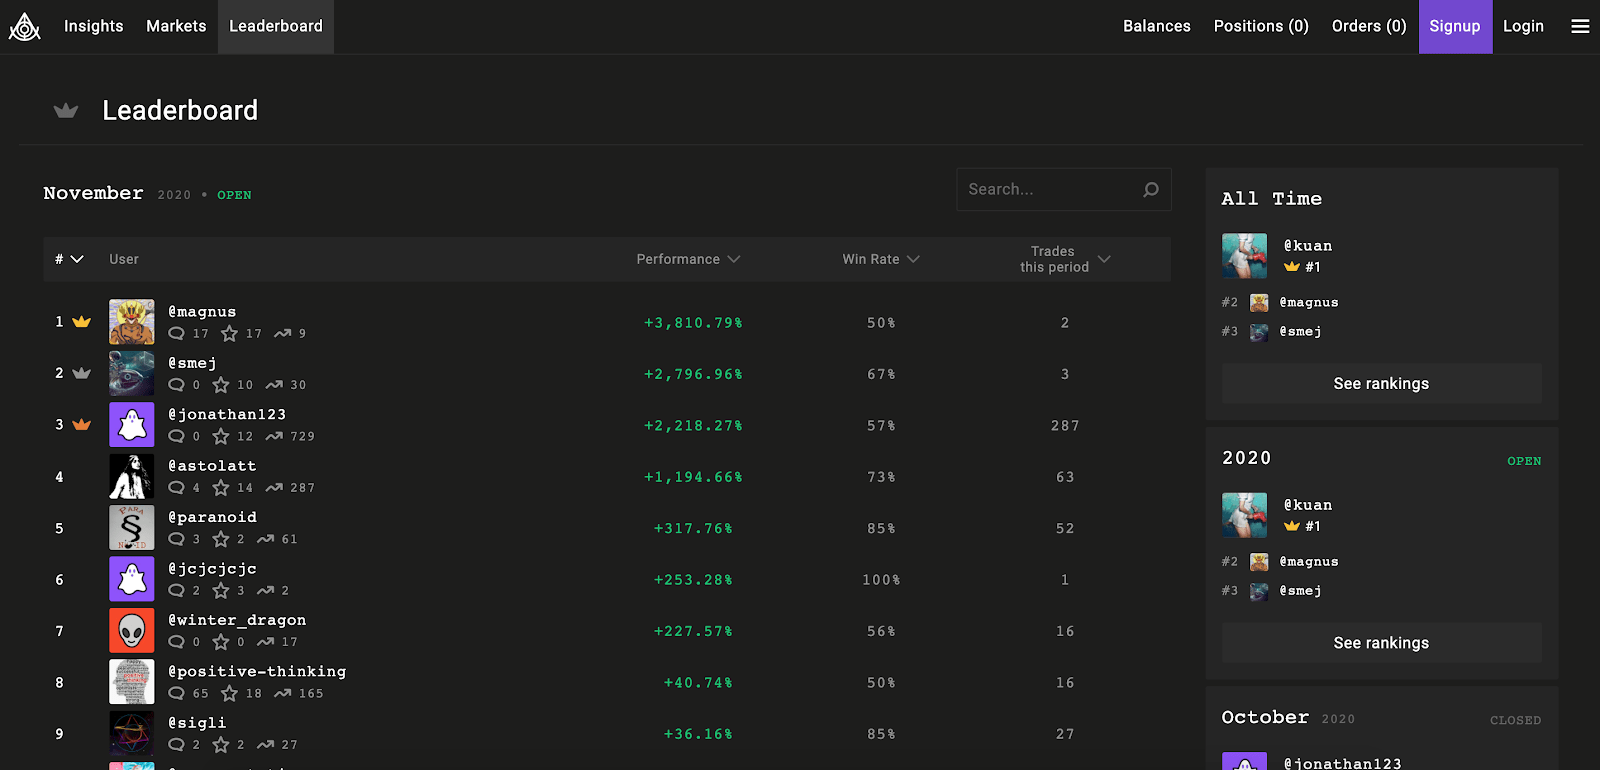Open @sigli profile link
The image size is (1600, 770).
tap(197, 723)
